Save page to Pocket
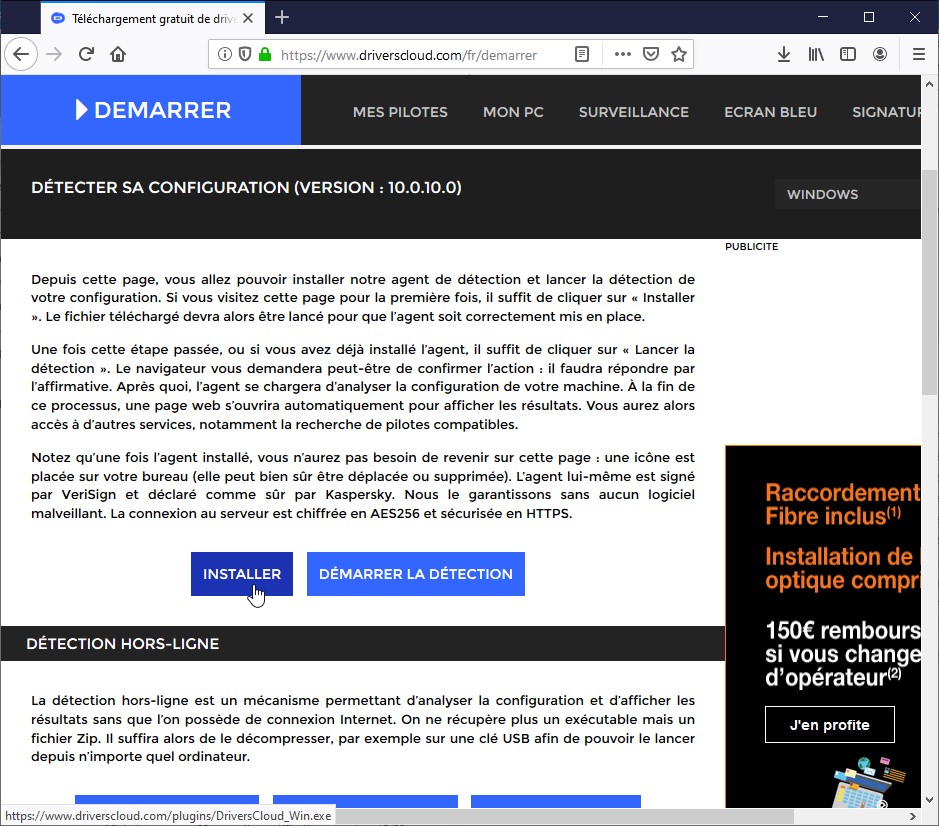This screenshot has height=826, width=939. click(651, 55)
